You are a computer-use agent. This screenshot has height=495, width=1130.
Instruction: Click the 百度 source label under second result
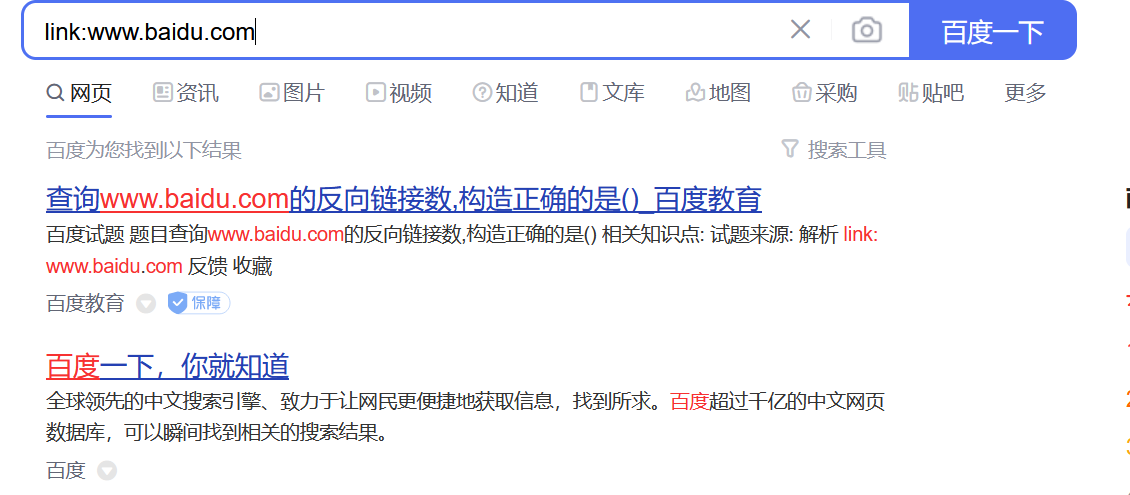click(x=66, y=471)
